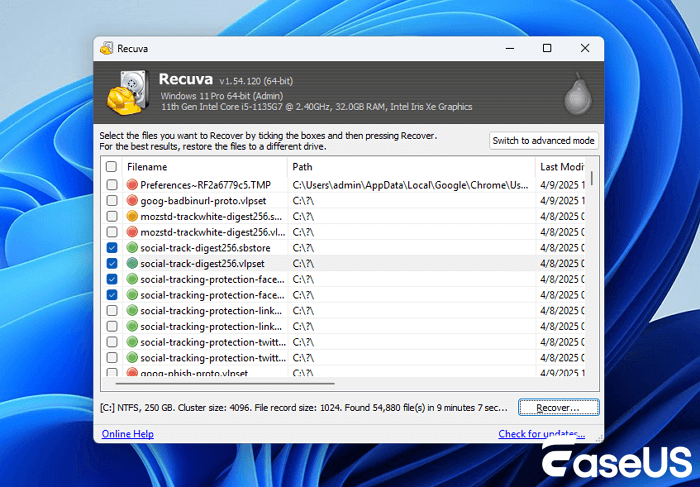Click the status bar scan summary text
Image resolution: width=700 pixels, height=487 pixels.
304,408
